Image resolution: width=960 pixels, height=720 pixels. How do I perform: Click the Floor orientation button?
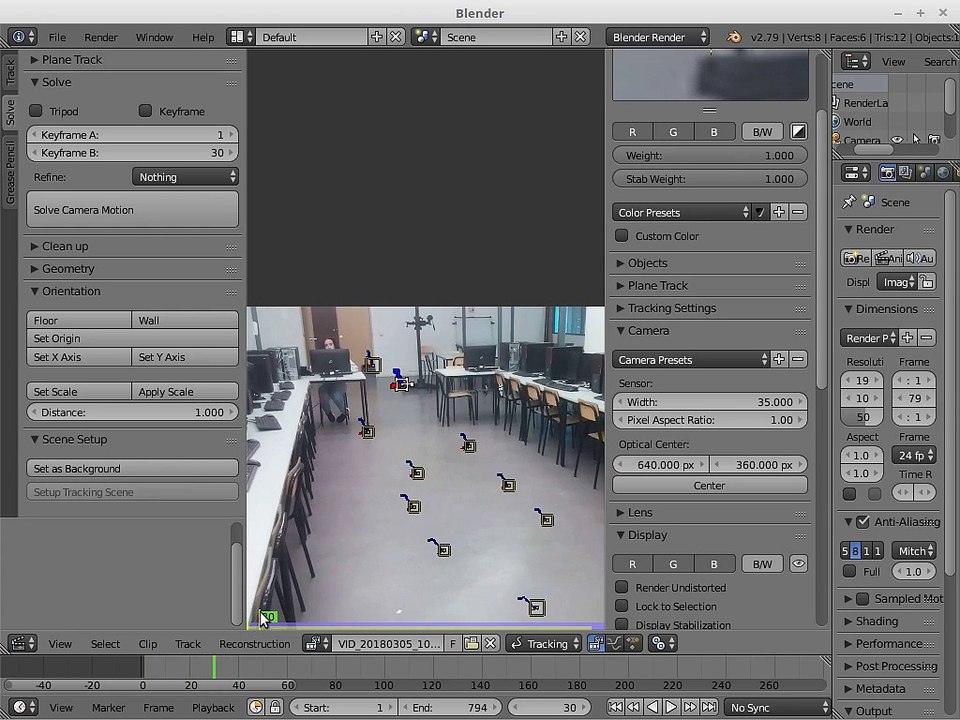[x=79, y=320]
